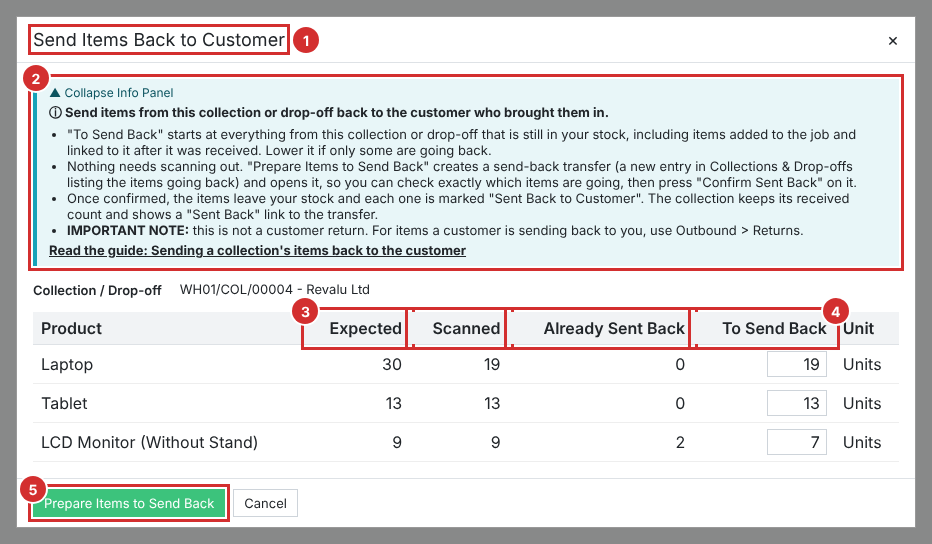Click the To Send Back column header

774,329
